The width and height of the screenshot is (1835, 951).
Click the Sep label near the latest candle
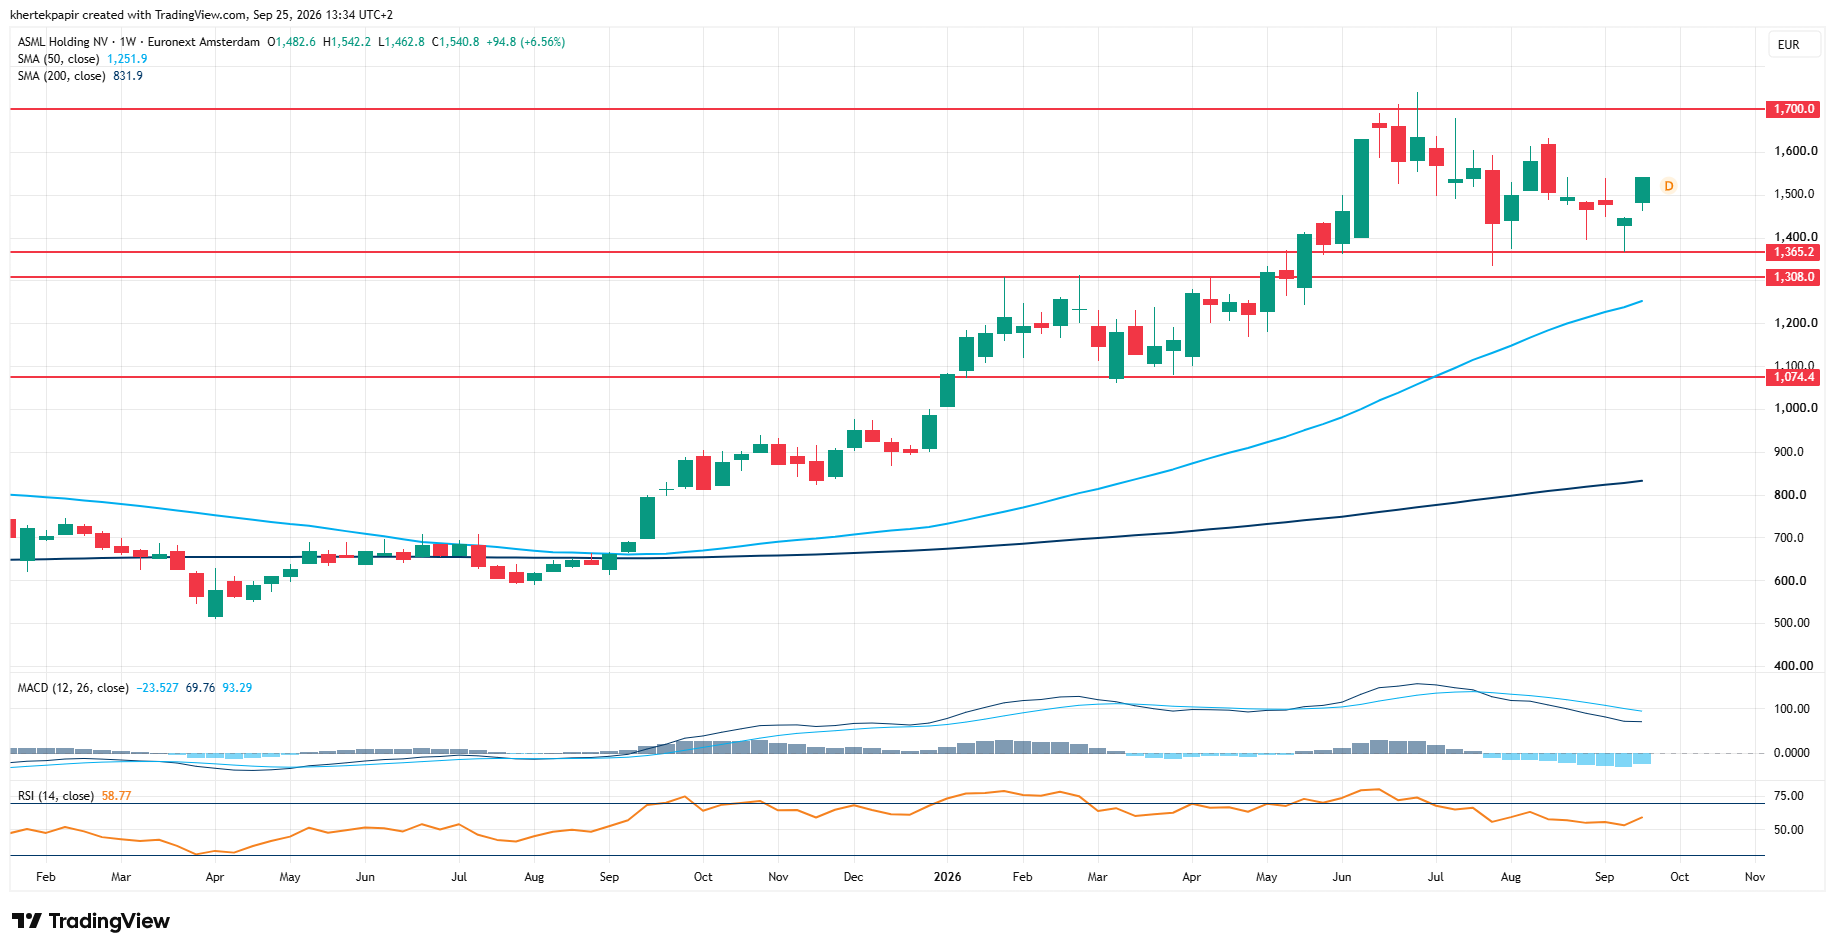[x=1604, y=877]
